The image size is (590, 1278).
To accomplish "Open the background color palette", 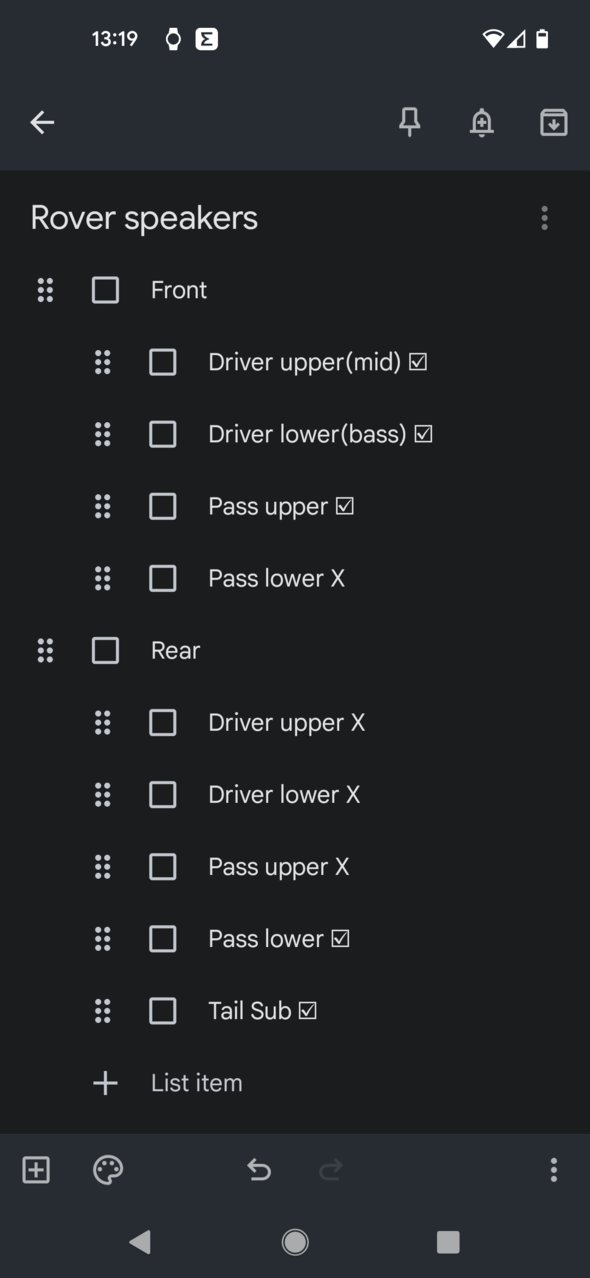I will 108,1169.
